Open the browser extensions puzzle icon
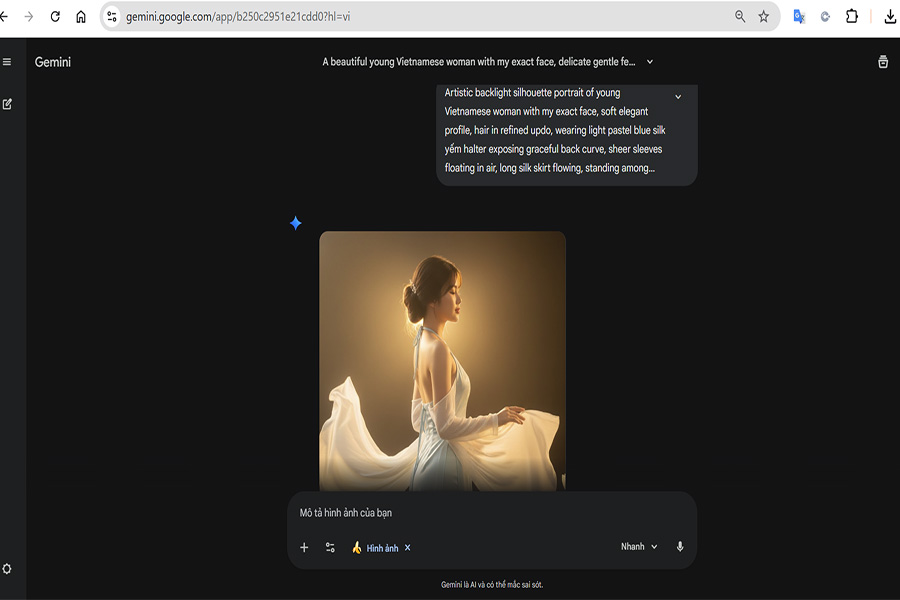The height and width of the screenshot is (600, 900). [x=852, y=17]
